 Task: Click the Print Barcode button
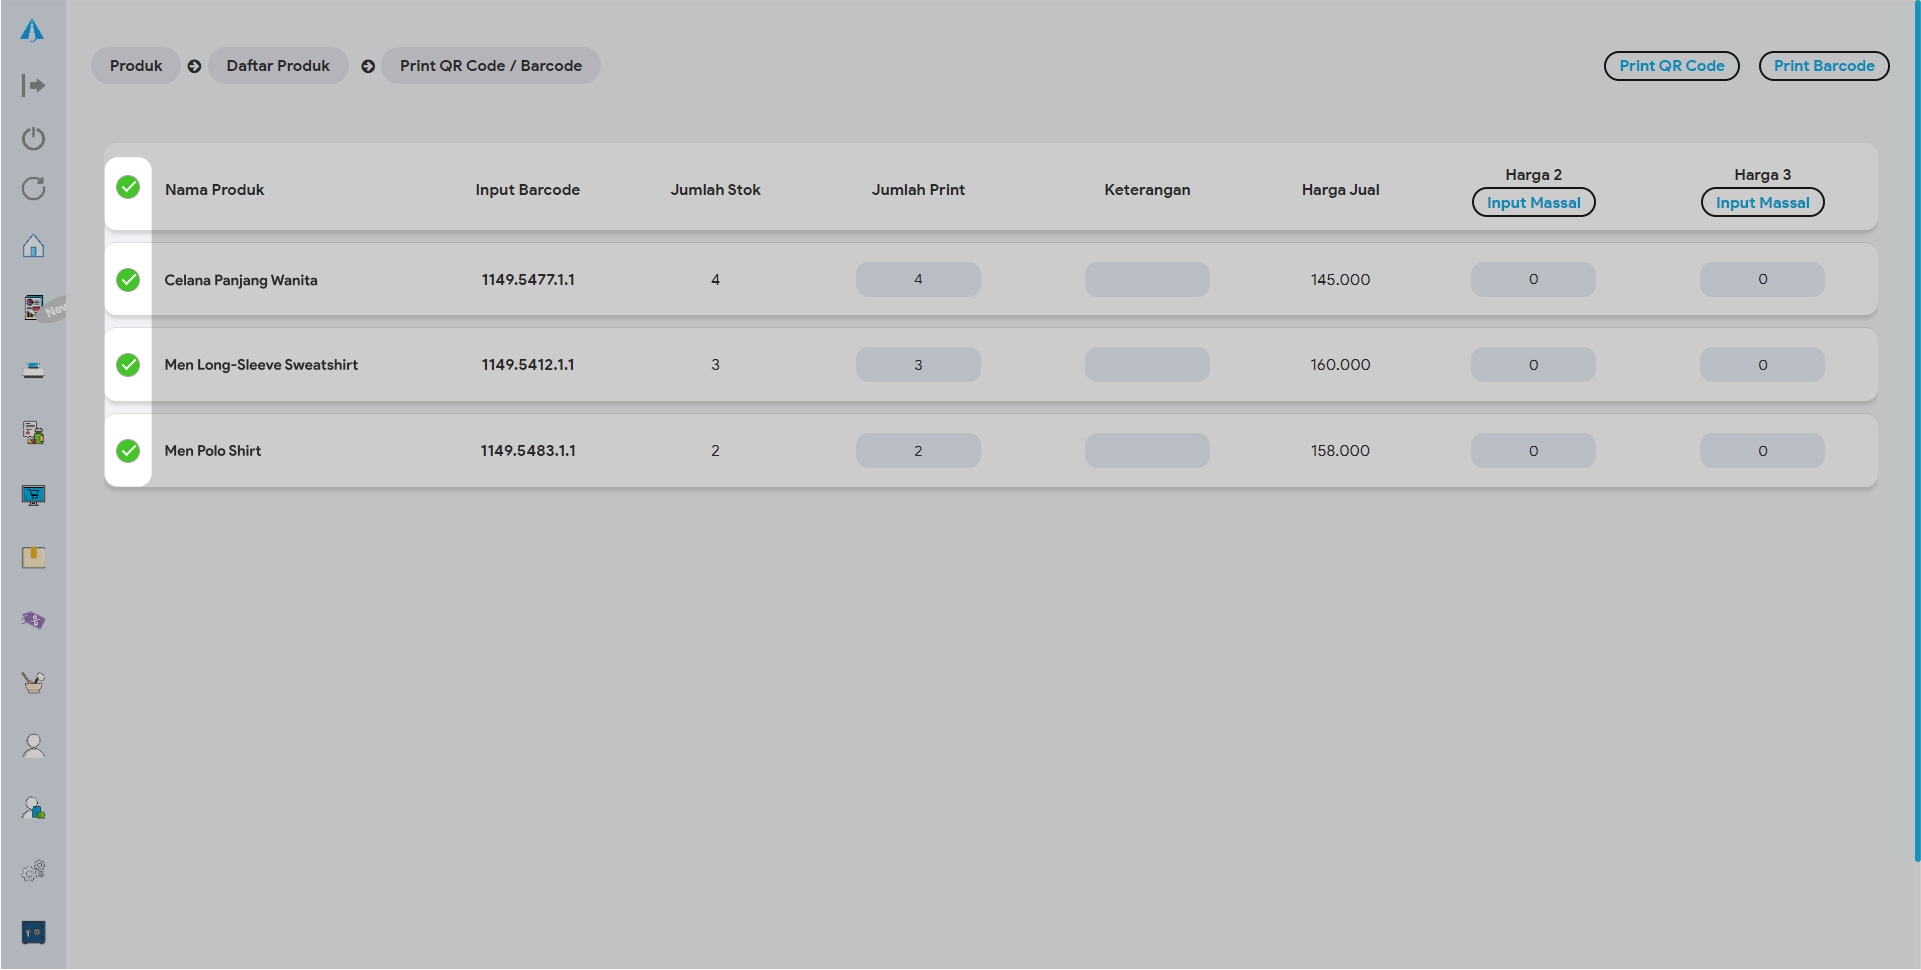pos(1823,66)
